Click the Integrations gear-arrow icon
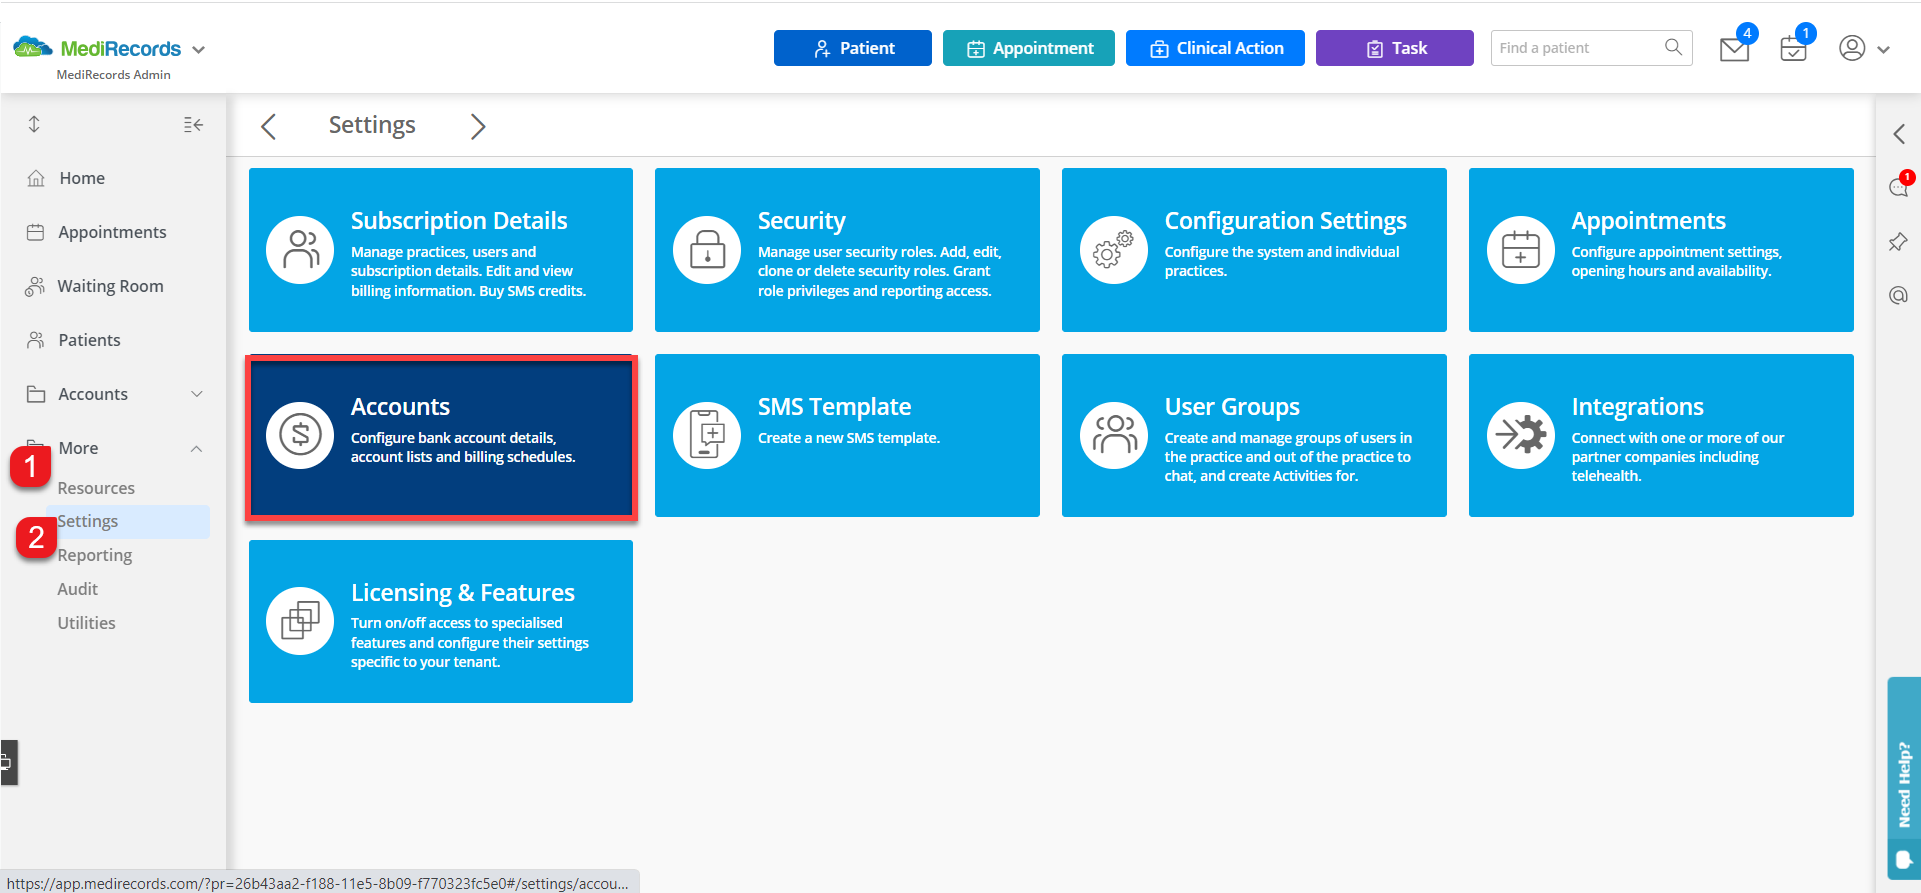This screenshot has height=893, width=1921. coord(1521,435)
